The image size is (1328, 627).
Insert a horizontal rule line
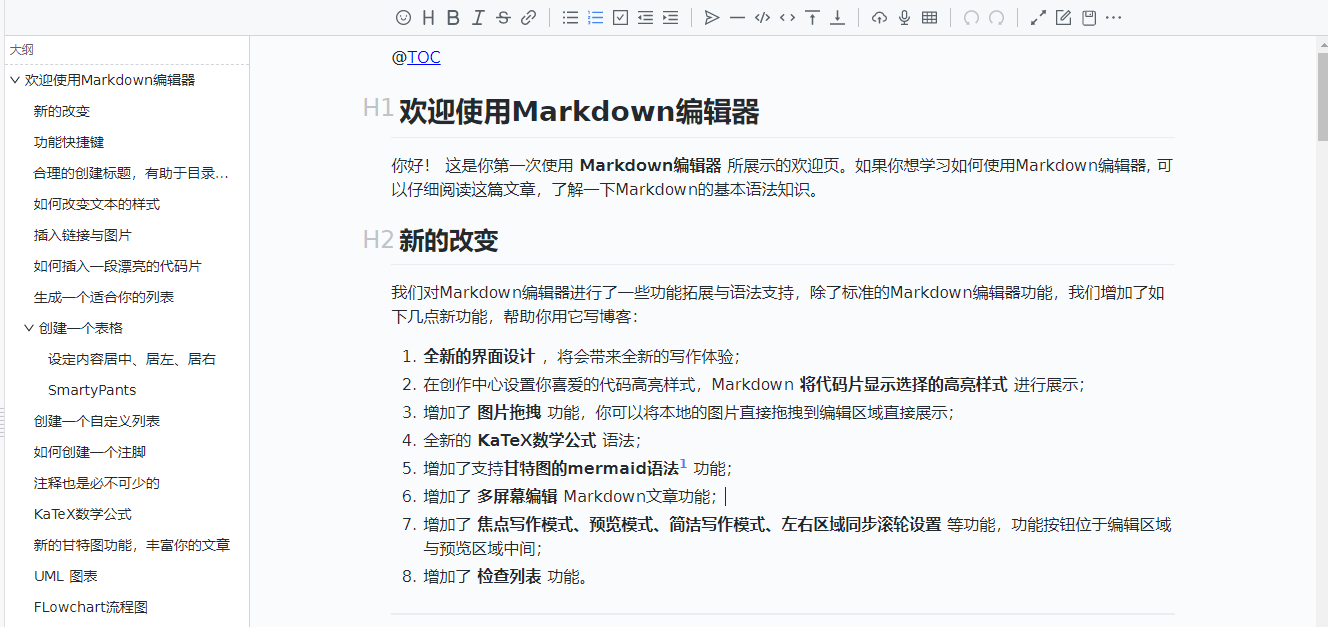pos(737,17)
